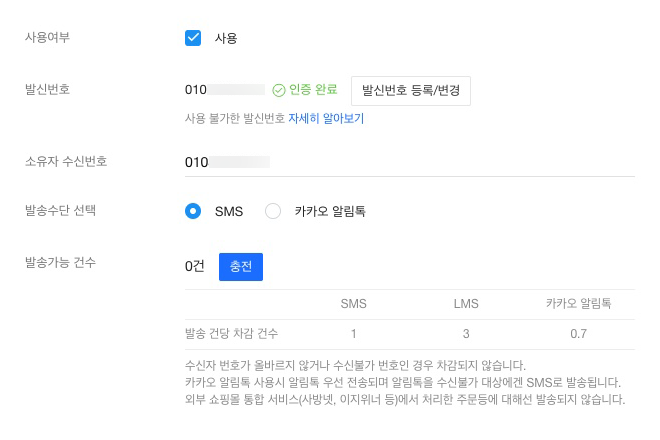Image resolution: width=660 pixels, height=440 pixels.
Task: Select the SMS radio button
Action: 194,211
